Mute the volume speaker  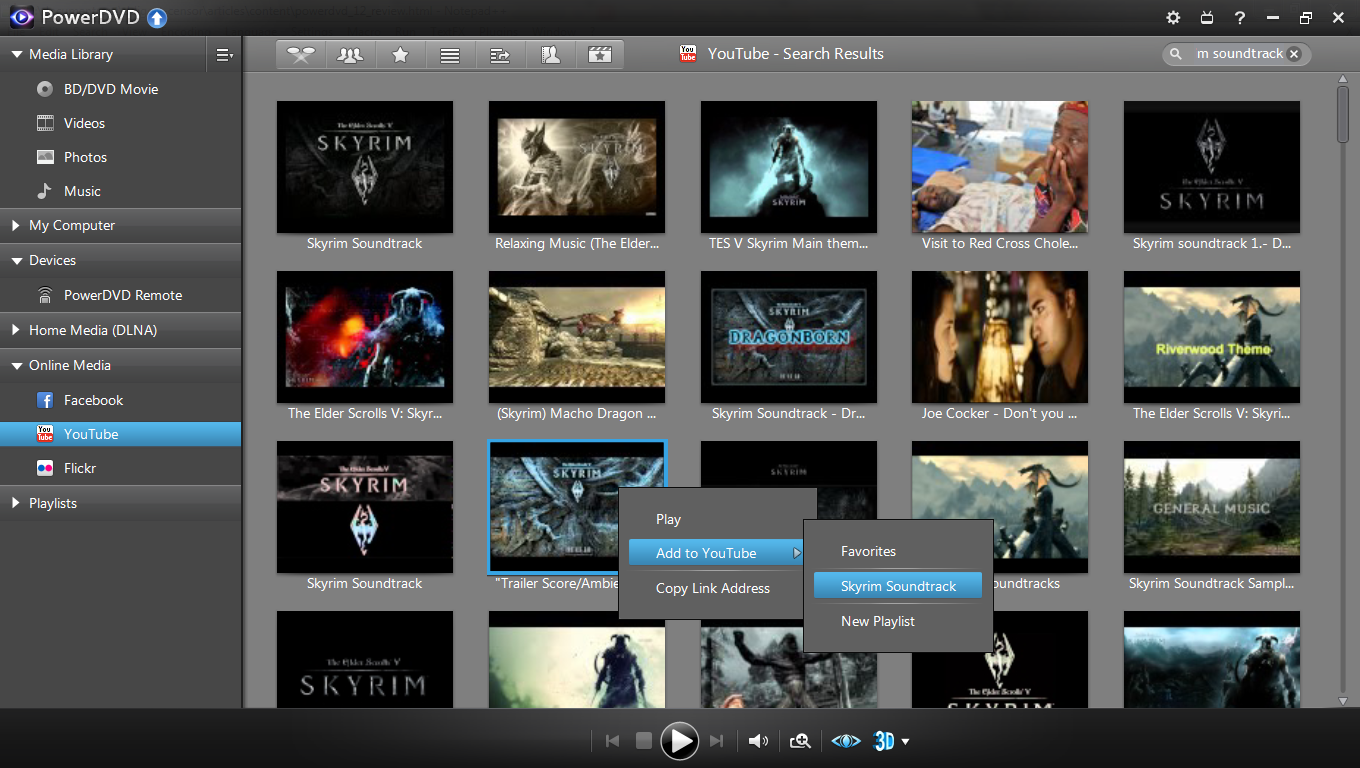click(x=758, y=741)
